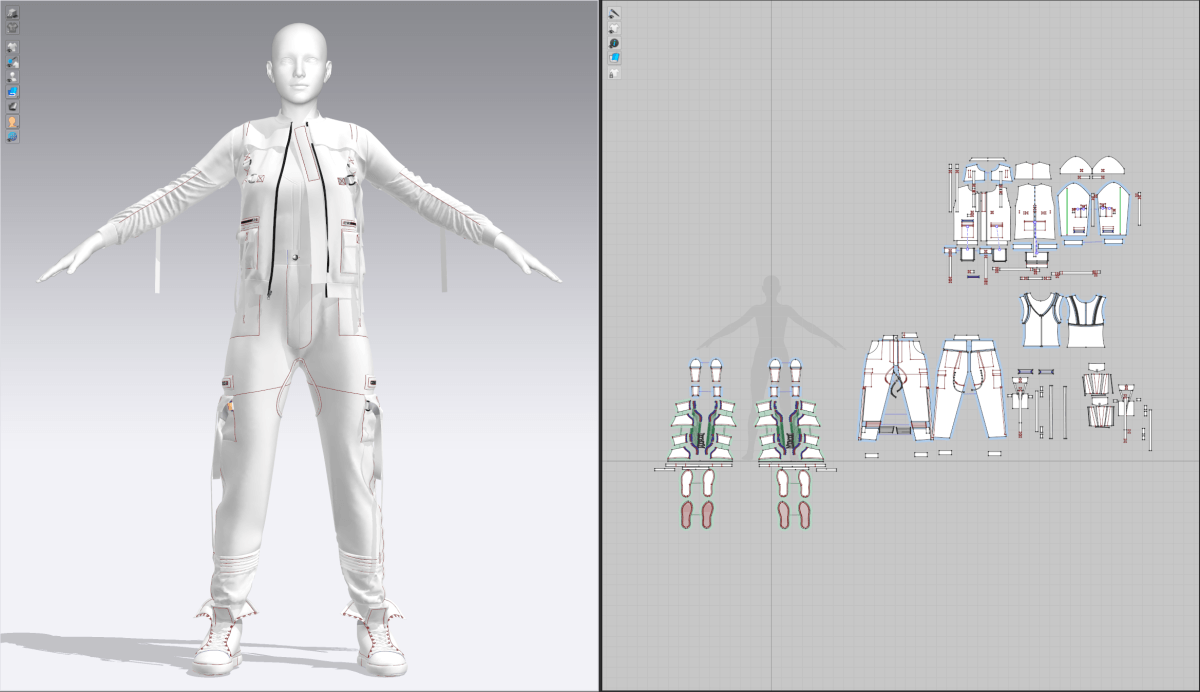This screenshot has width=1200, height=692.
Task: Toggle the globe environment display icon
Action: (x=13, y=136)
